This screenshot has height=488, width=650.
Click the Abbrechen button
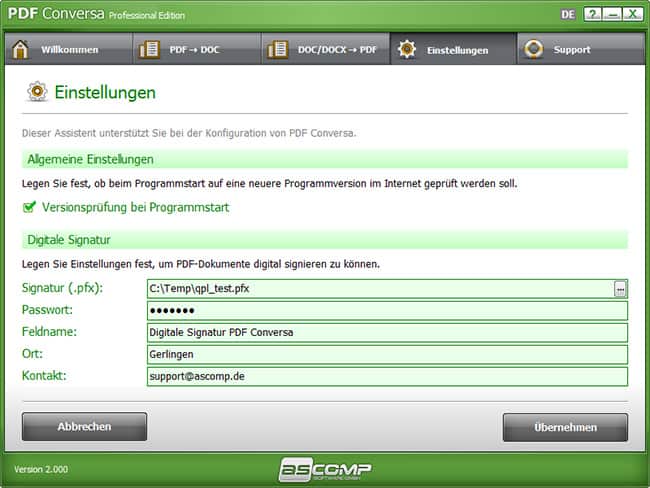[85, 427]
